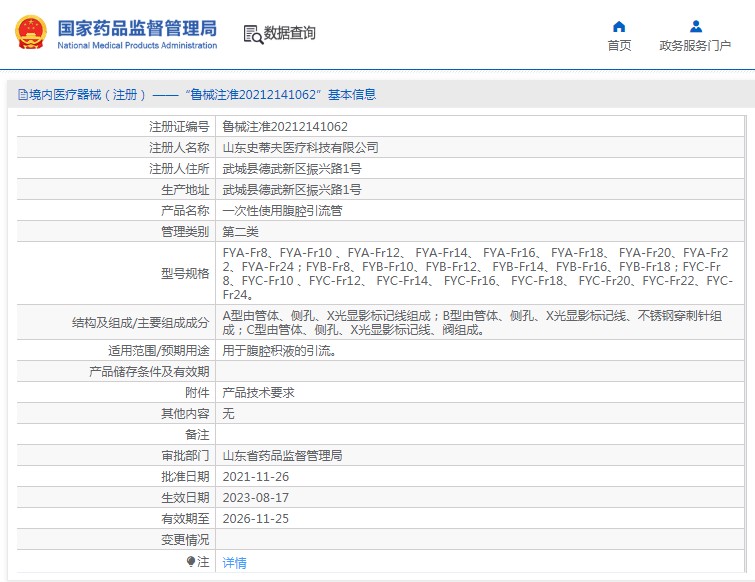
Task: Click the 批准日期 label
Action: click(185, 477)
